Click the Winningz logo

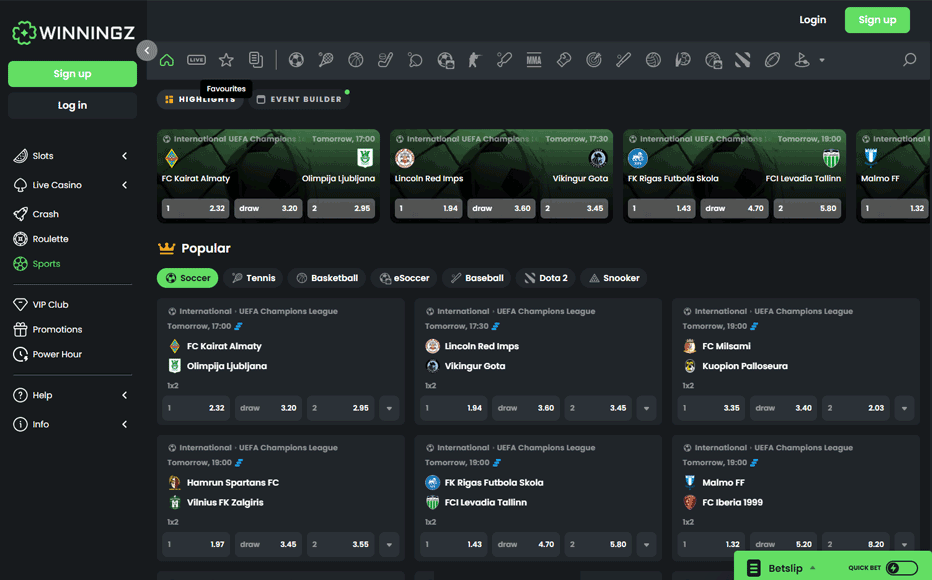click(73, 33)
